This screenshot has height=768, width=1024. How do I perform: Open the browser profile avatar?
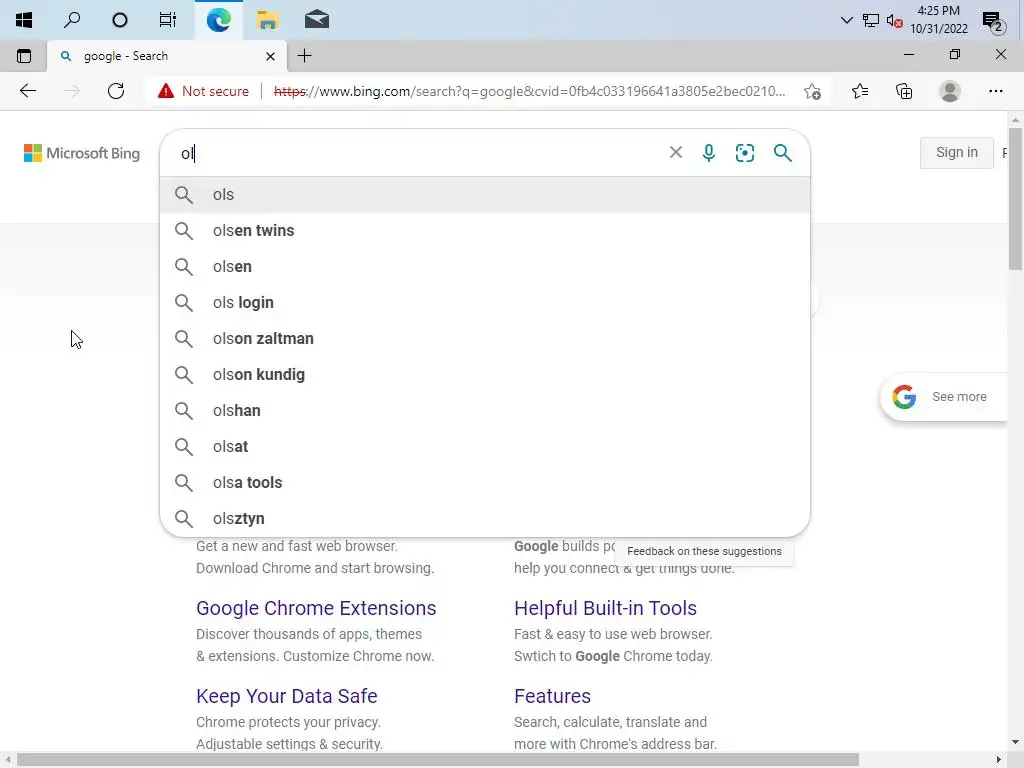(950, 91)
